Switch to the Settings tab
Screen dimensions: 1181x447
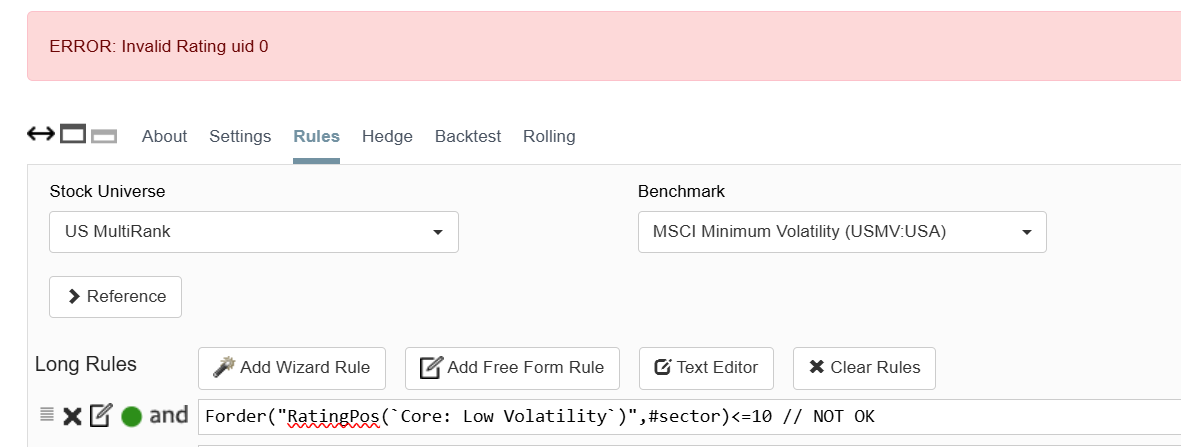tap(240, 137)
